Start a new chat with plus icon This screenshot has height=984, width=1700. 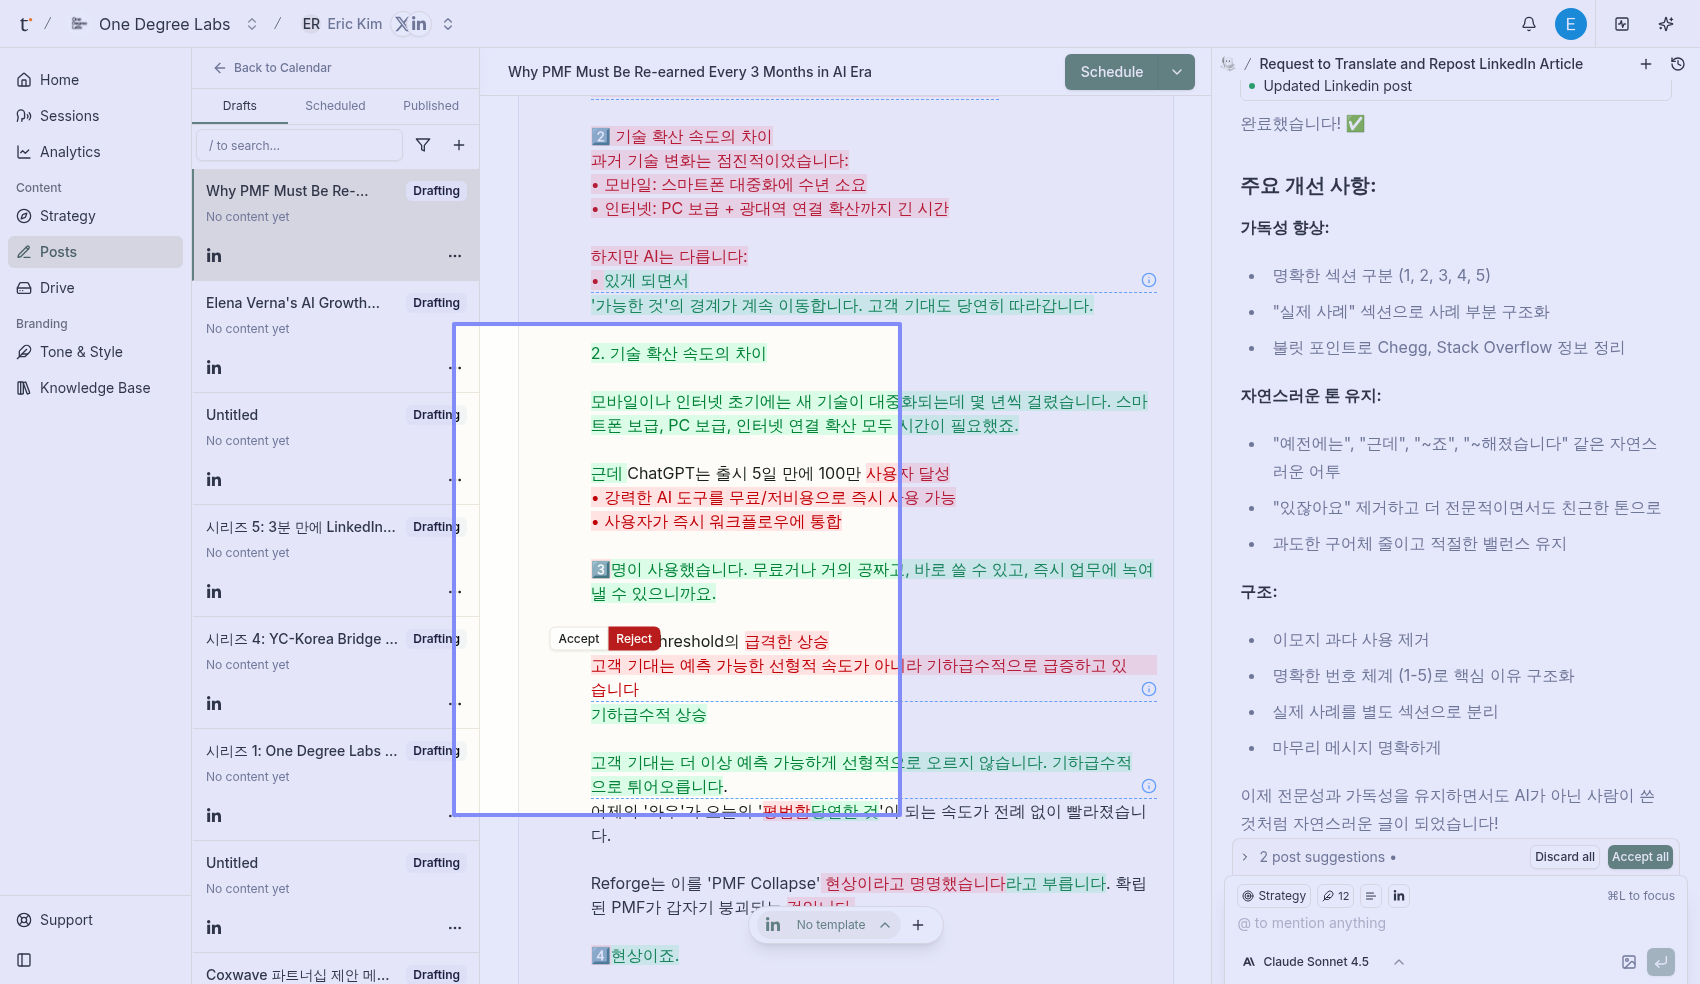click(1646, 64)
